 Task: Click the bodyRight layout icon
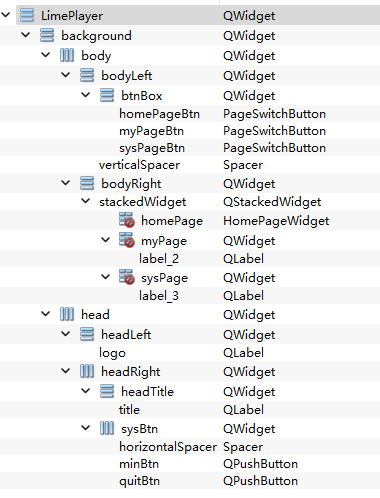(87, 183)
